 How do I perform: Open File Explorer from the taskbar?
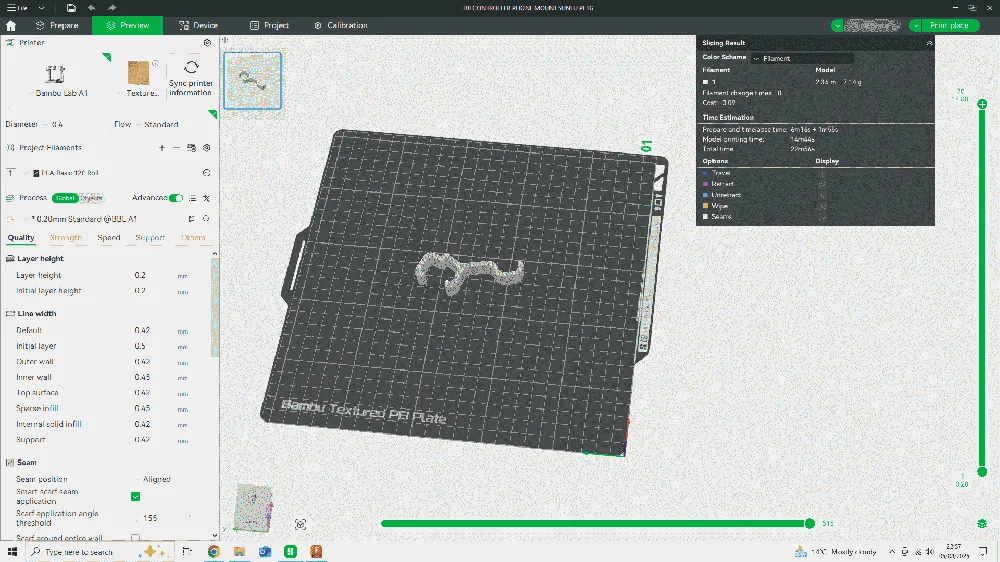[239, 552]
